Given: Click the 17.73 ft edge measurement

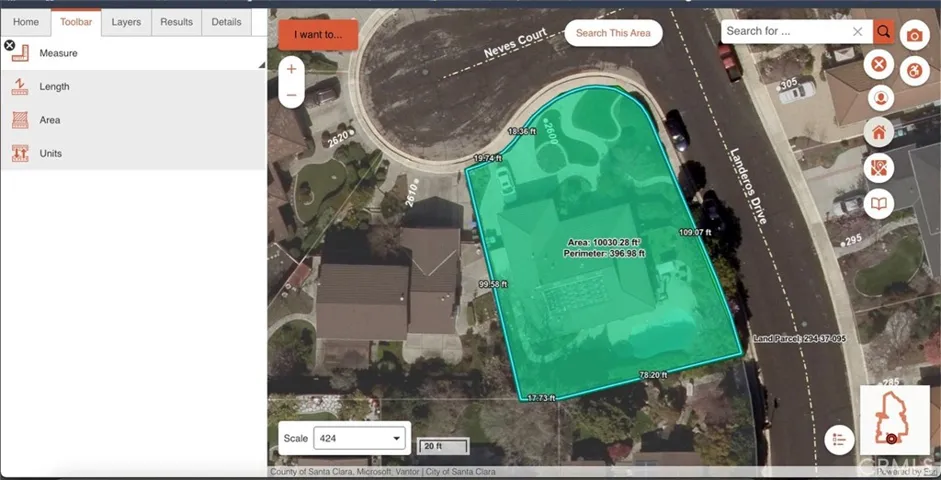Looking at the screenshot, I should coord(541,398).
